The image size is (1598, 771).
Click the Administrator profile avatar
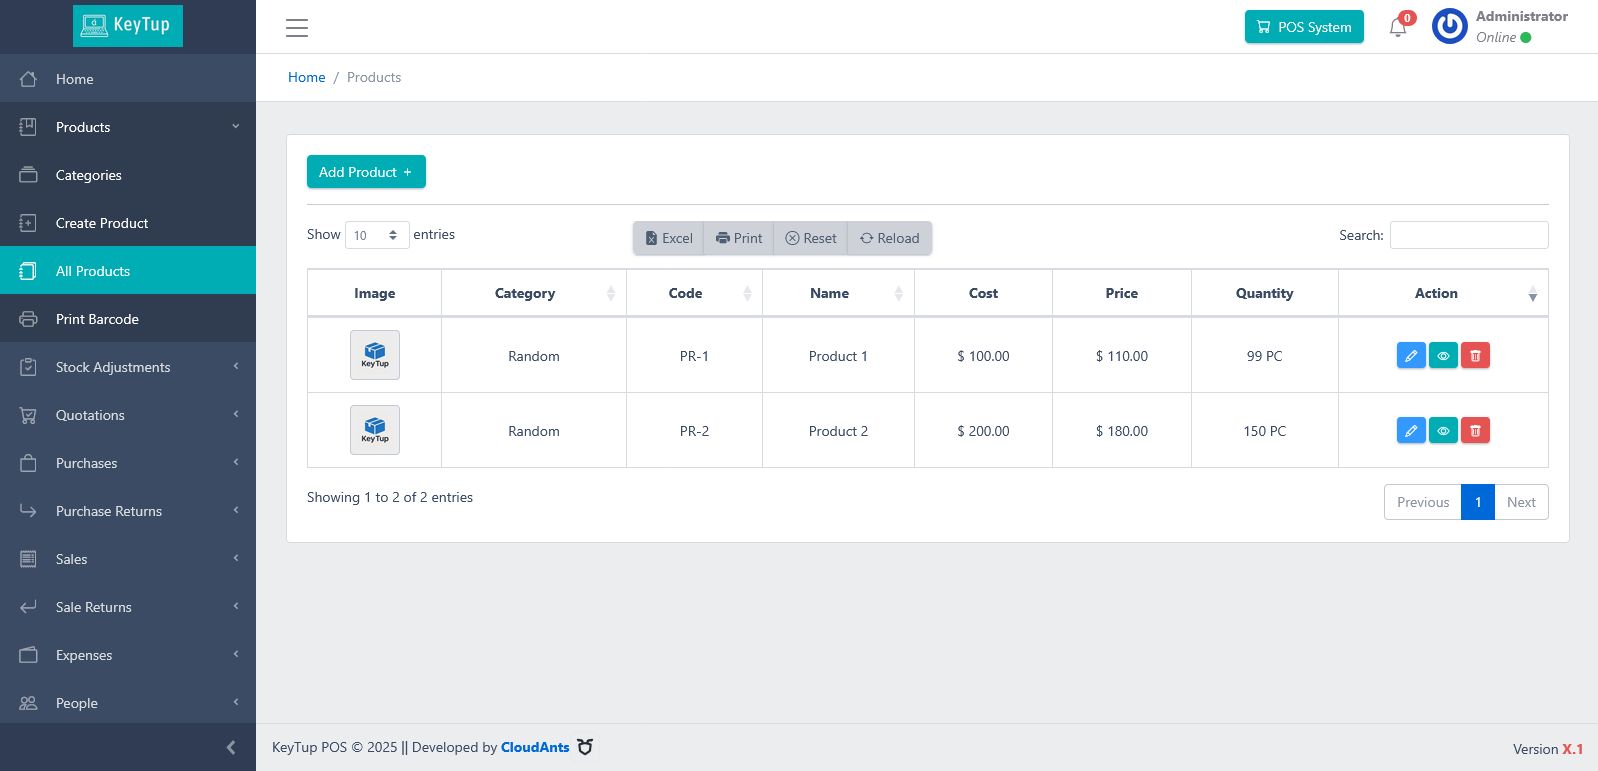pos(1449,27)
